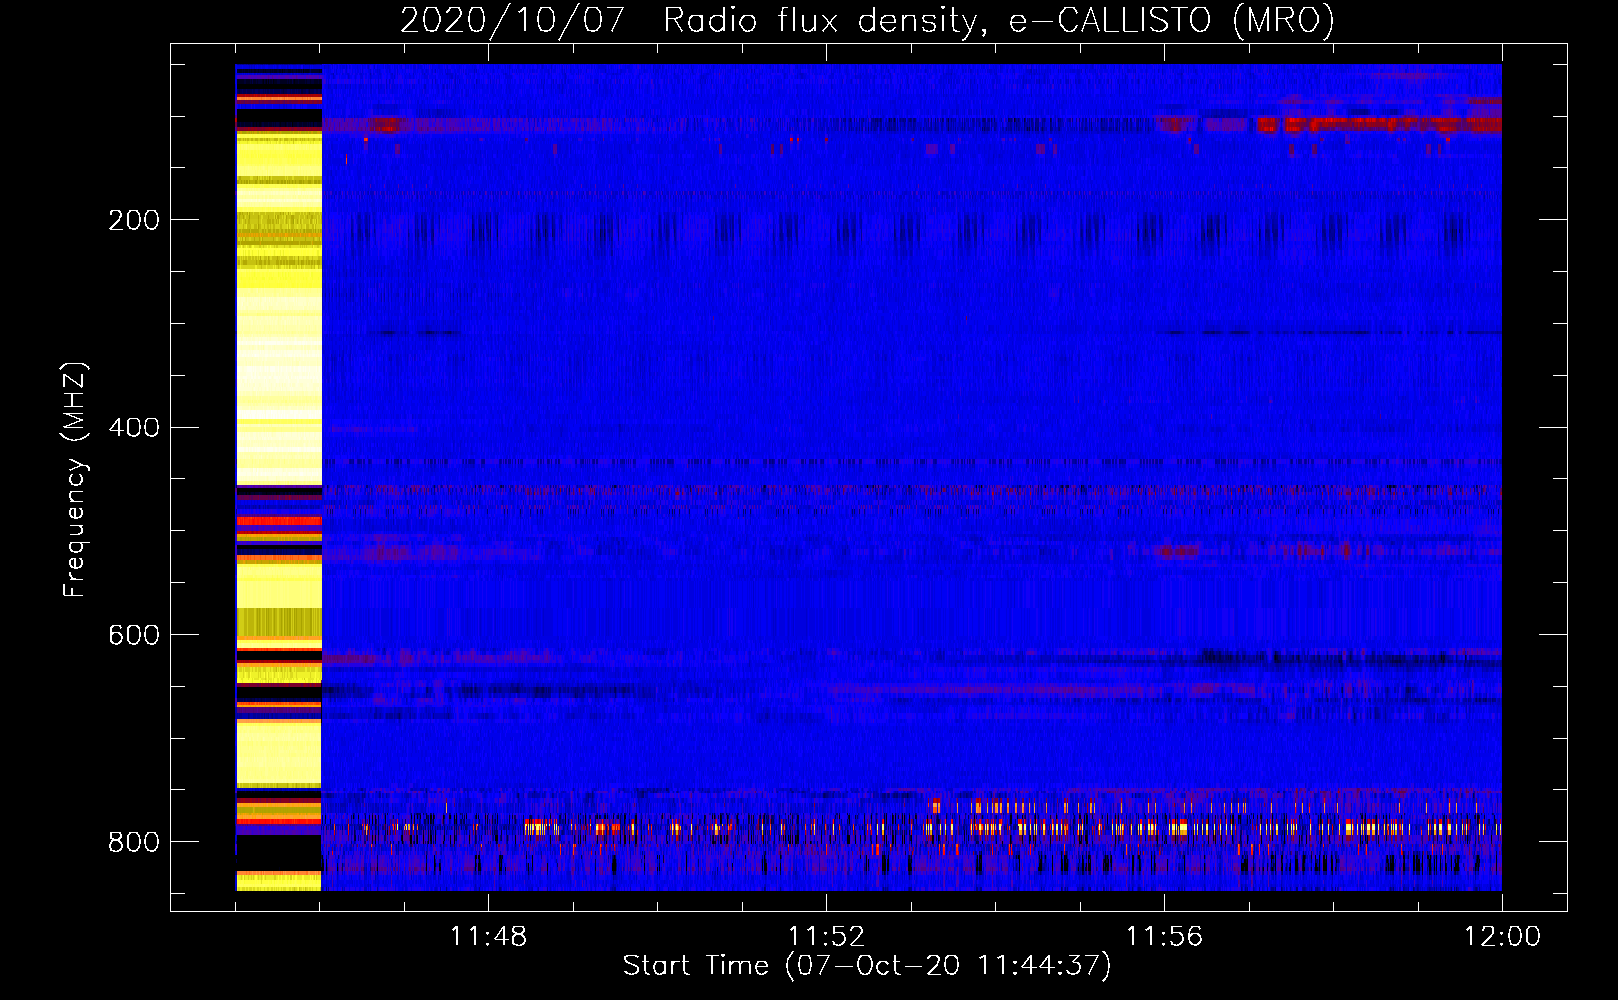Click the 200 frequency tick label
The height and width of the screenshot is (1000, 1618).
click(x=134, y=220)
